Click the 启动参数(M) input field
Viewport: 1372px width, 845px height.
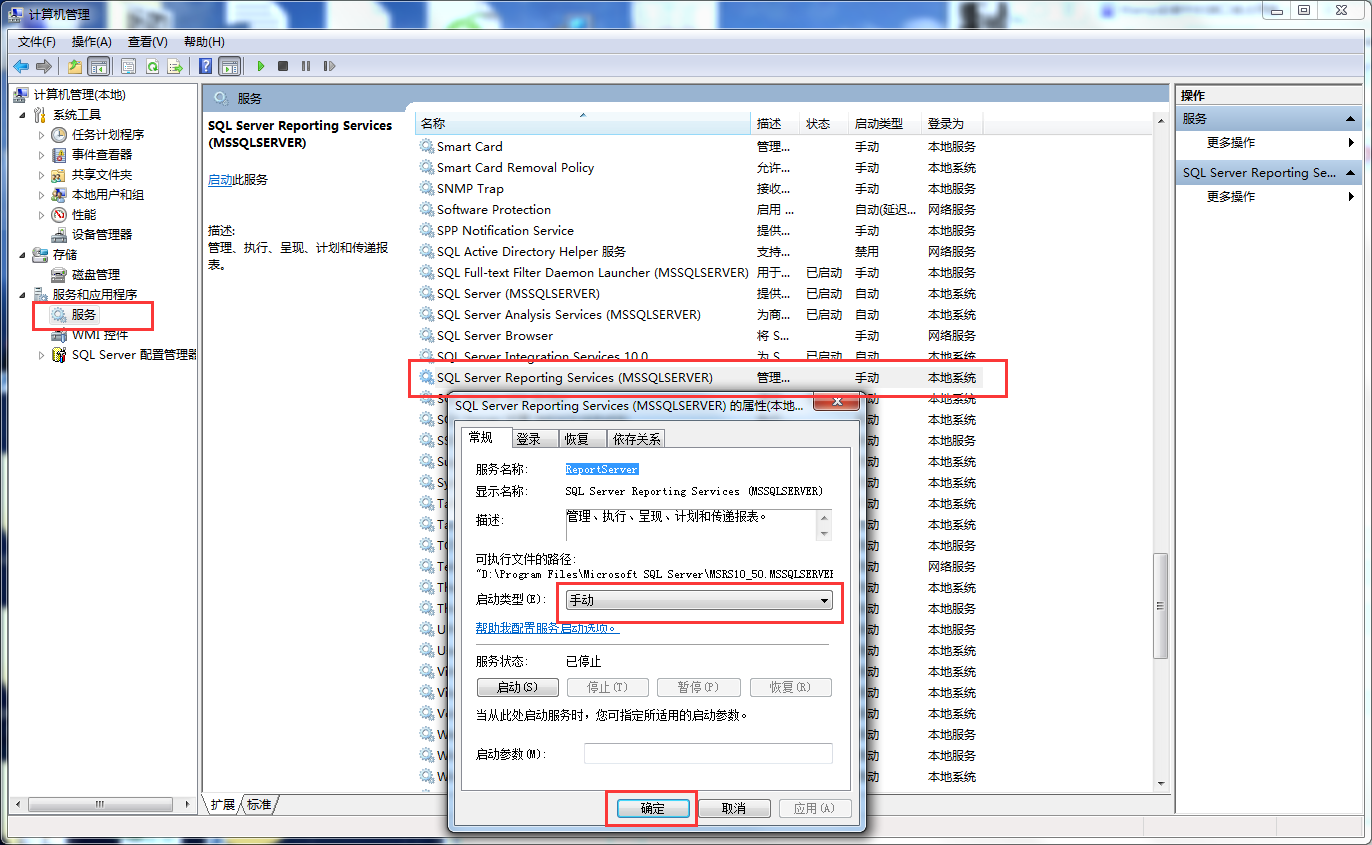tap(708, 753)
